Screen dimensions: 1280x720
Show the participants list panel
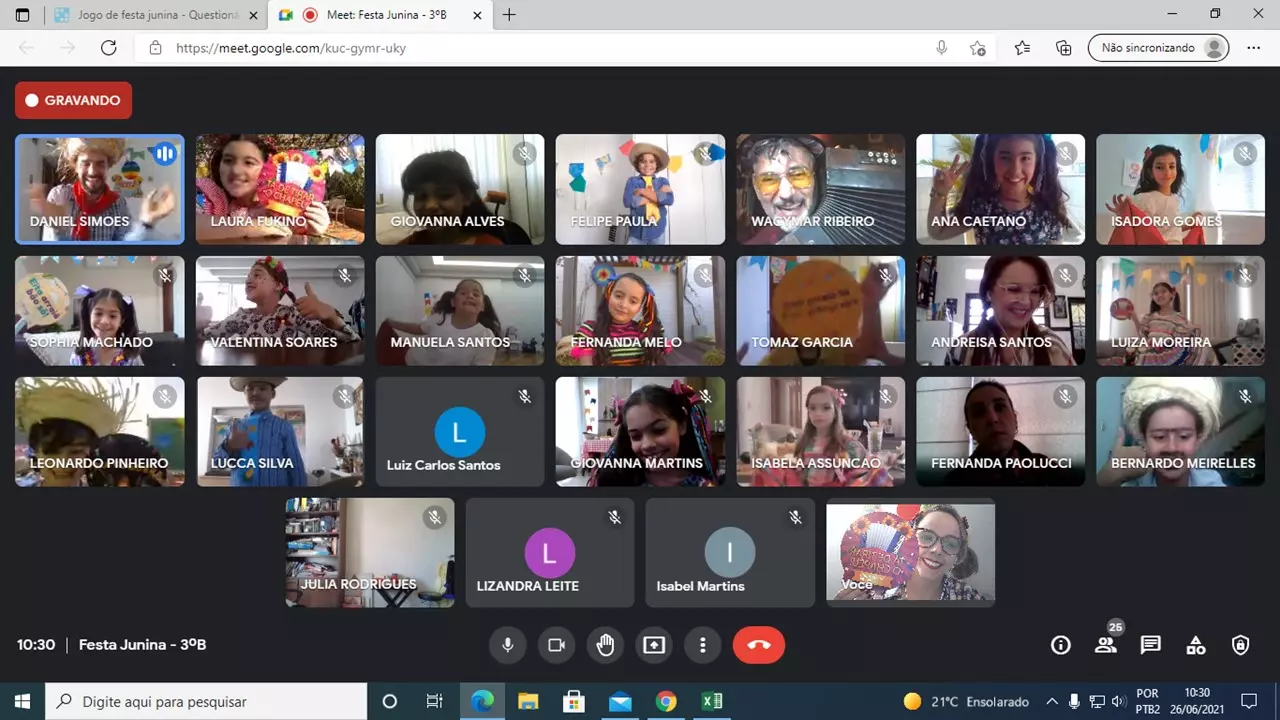coord(1106,645)
